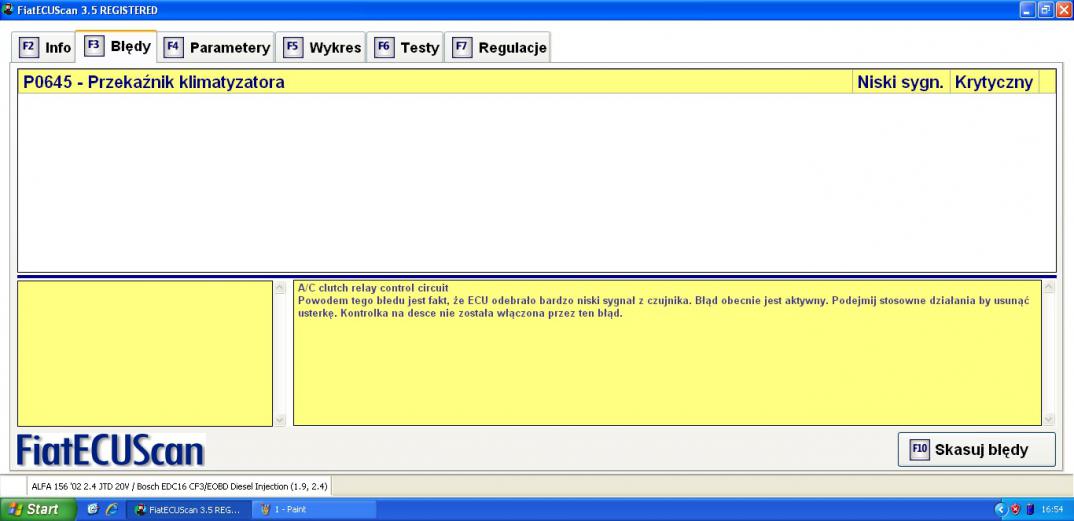Select the P0645 Przekaźnik klimatyzatora error row

536,82
